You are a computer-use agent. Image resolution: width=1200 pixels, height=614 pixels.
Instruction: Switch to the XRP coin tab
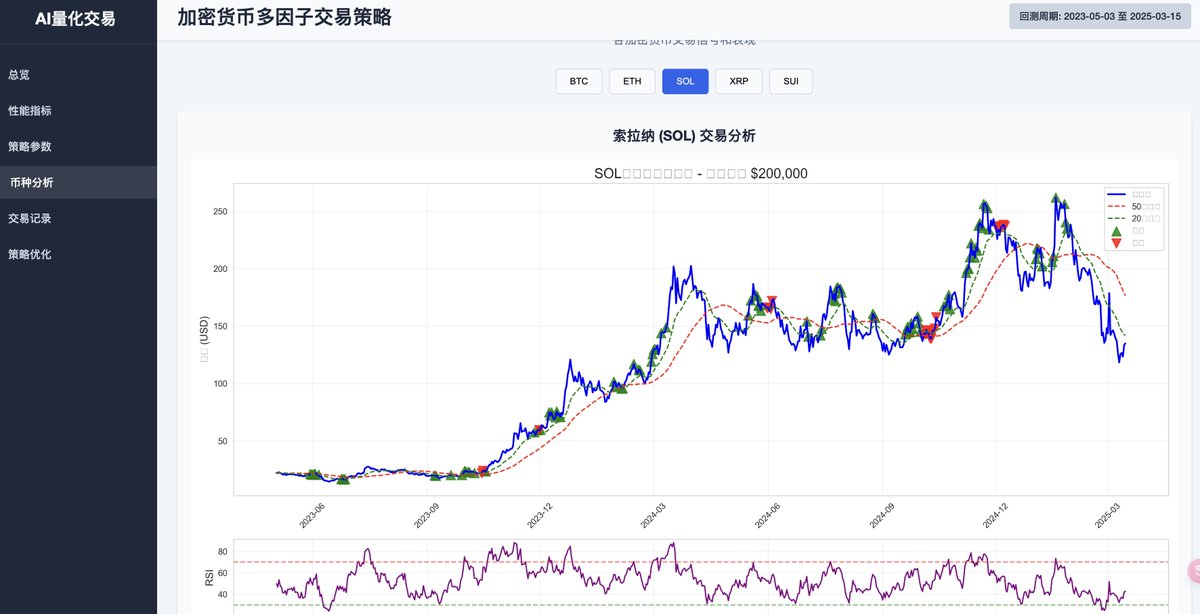click(739, 81)
